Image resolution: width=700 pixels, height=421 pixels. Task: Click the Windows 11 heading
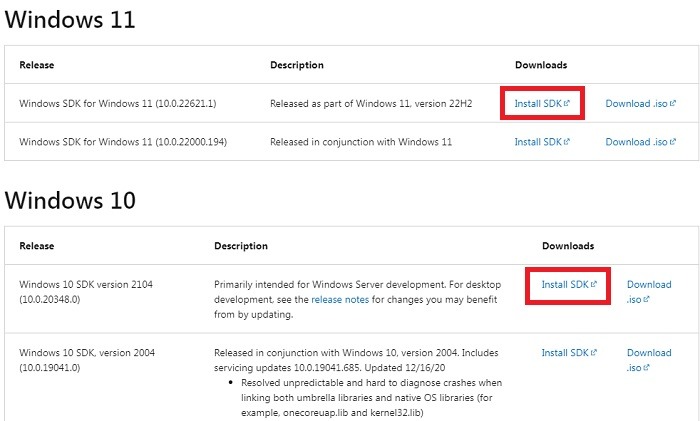tap(70, 20)
